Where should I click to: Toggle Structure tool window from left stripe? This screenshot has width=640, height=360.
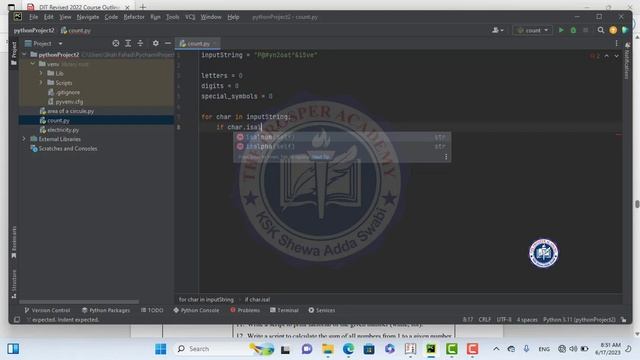click(14, 284)
